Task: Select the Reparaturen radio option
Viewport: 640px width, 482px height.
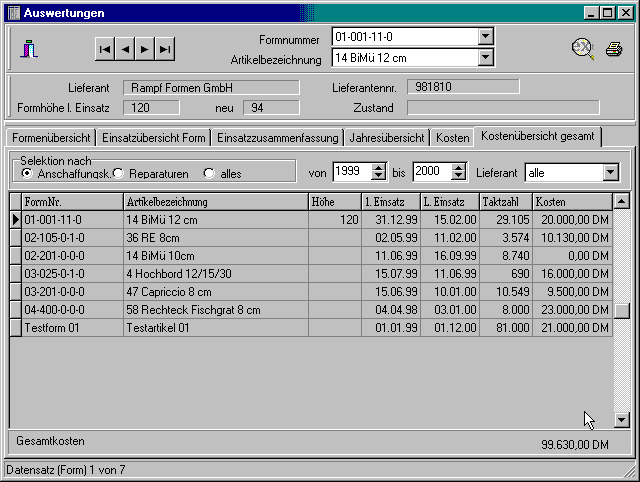Action: tap(118, 173)
